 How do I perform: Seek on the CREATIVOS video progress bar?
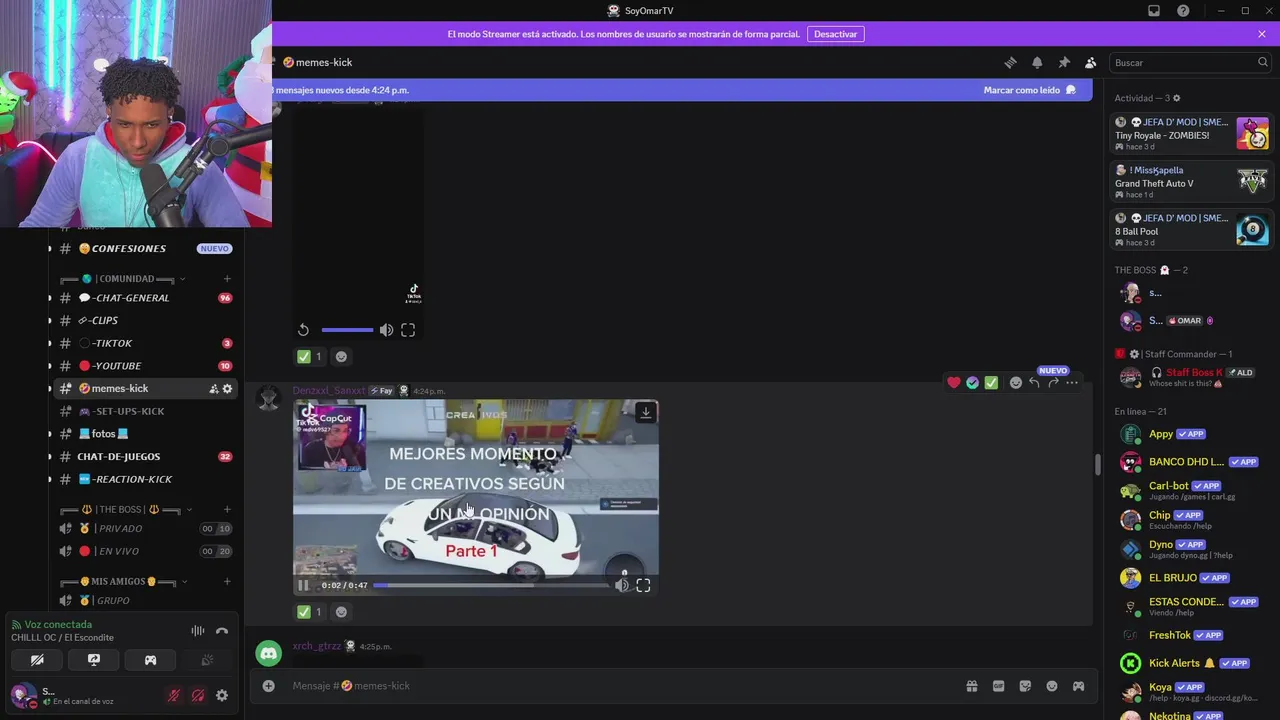point(491,585)
